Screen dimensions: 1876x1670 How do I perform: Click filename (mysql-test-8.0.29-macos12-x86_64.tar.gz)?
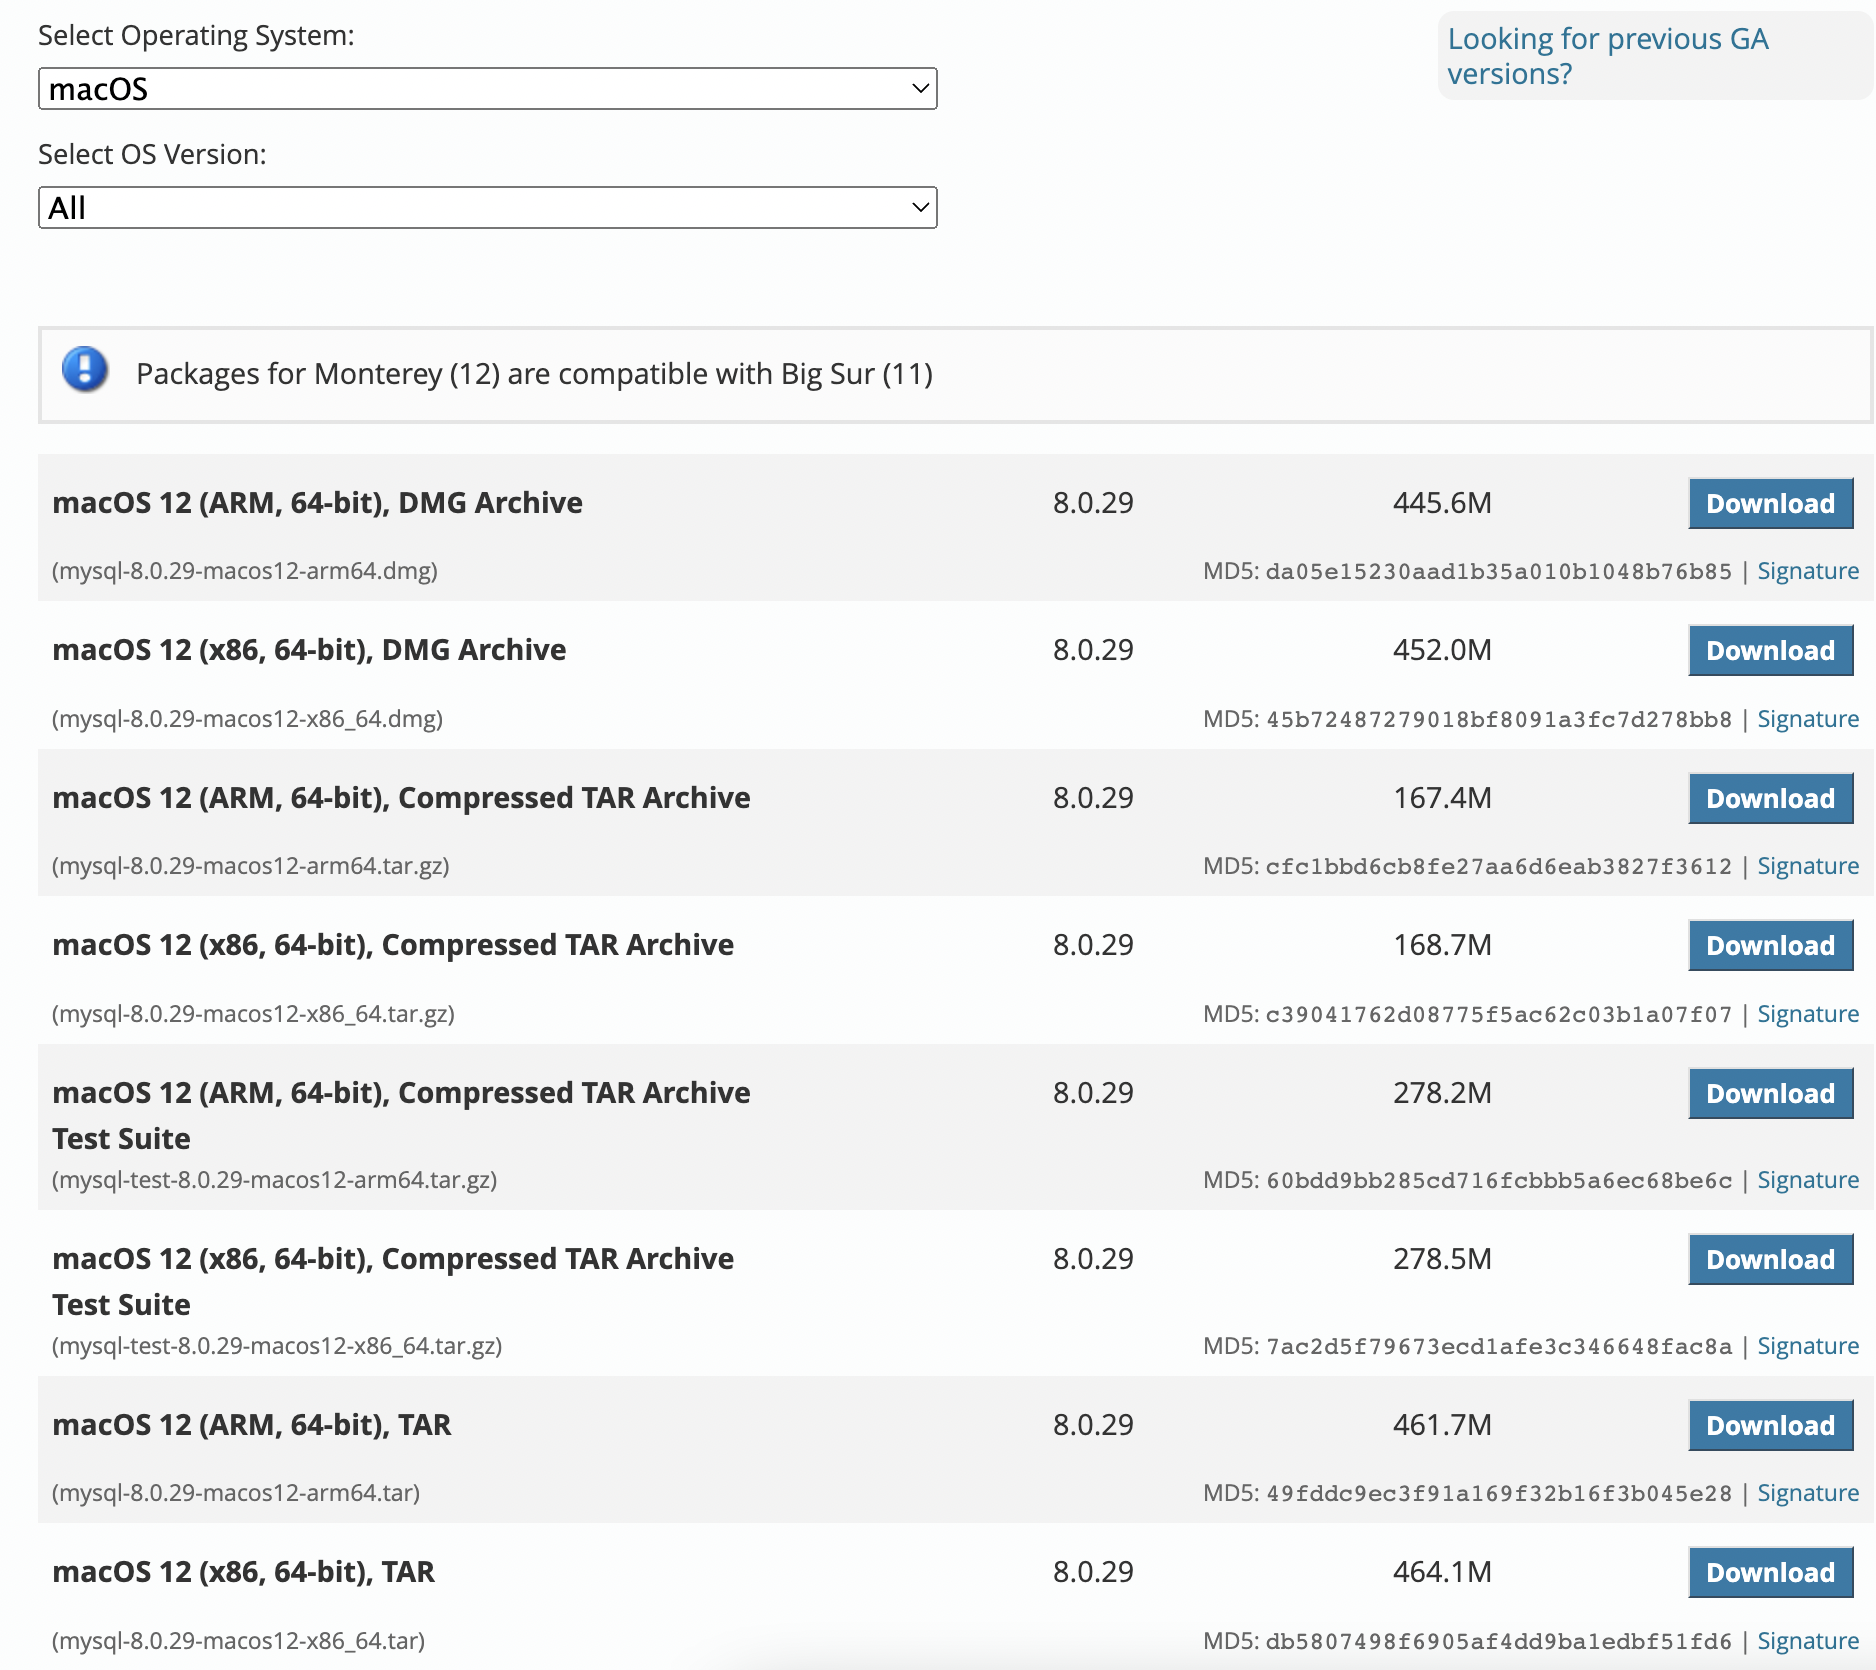(x=277, y=1346)
